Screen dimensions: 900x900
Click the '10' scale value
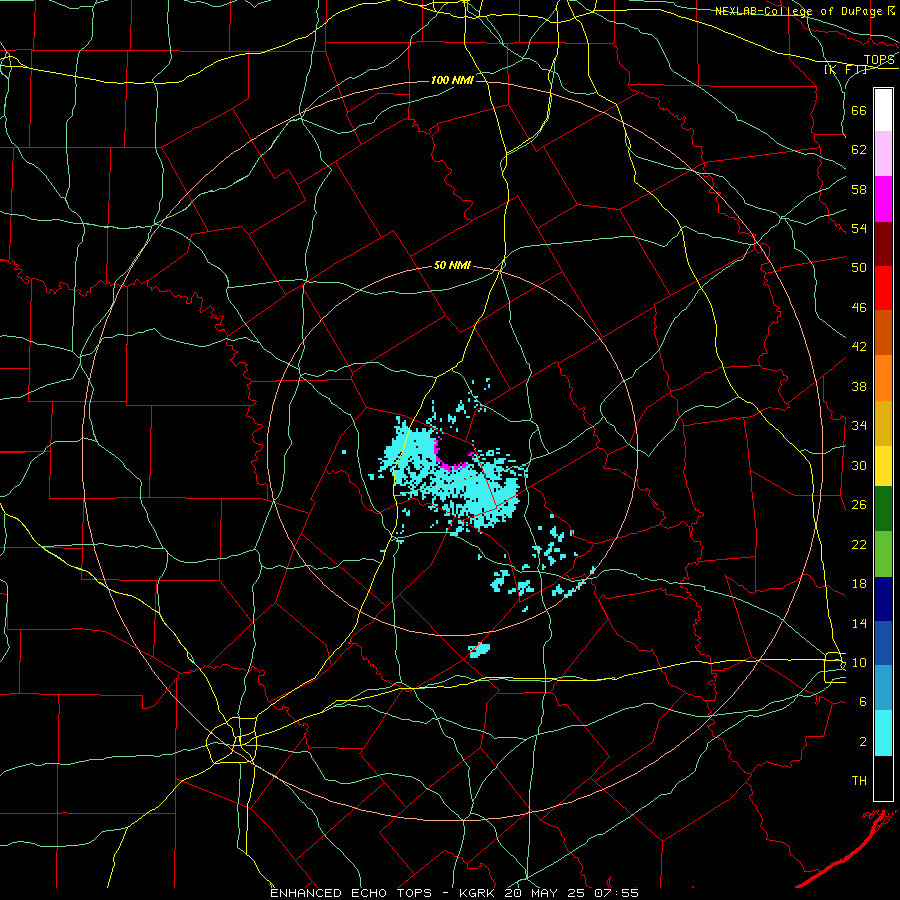coord(859,663)
